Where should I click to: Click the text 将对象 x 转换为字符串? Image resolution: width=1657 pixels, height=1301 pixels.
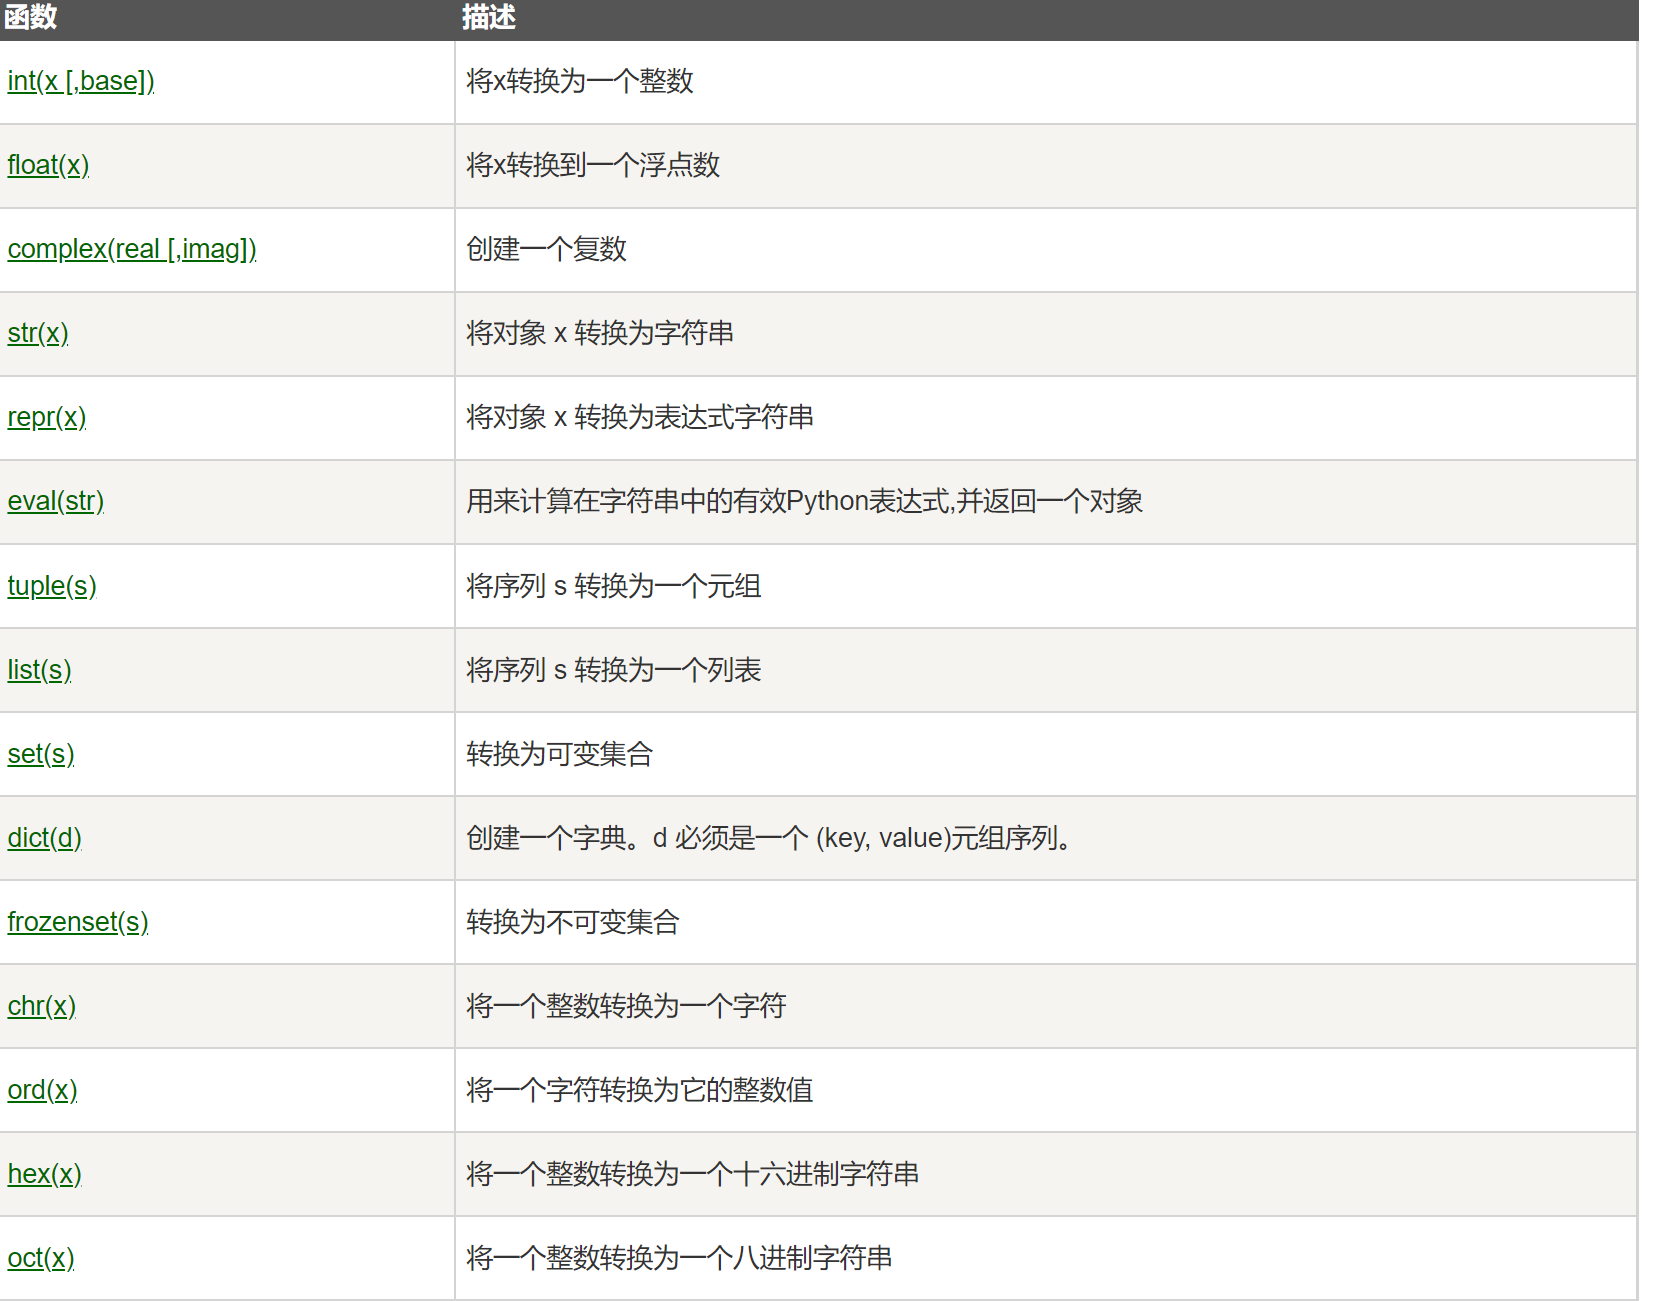click(x=600, y=333)
